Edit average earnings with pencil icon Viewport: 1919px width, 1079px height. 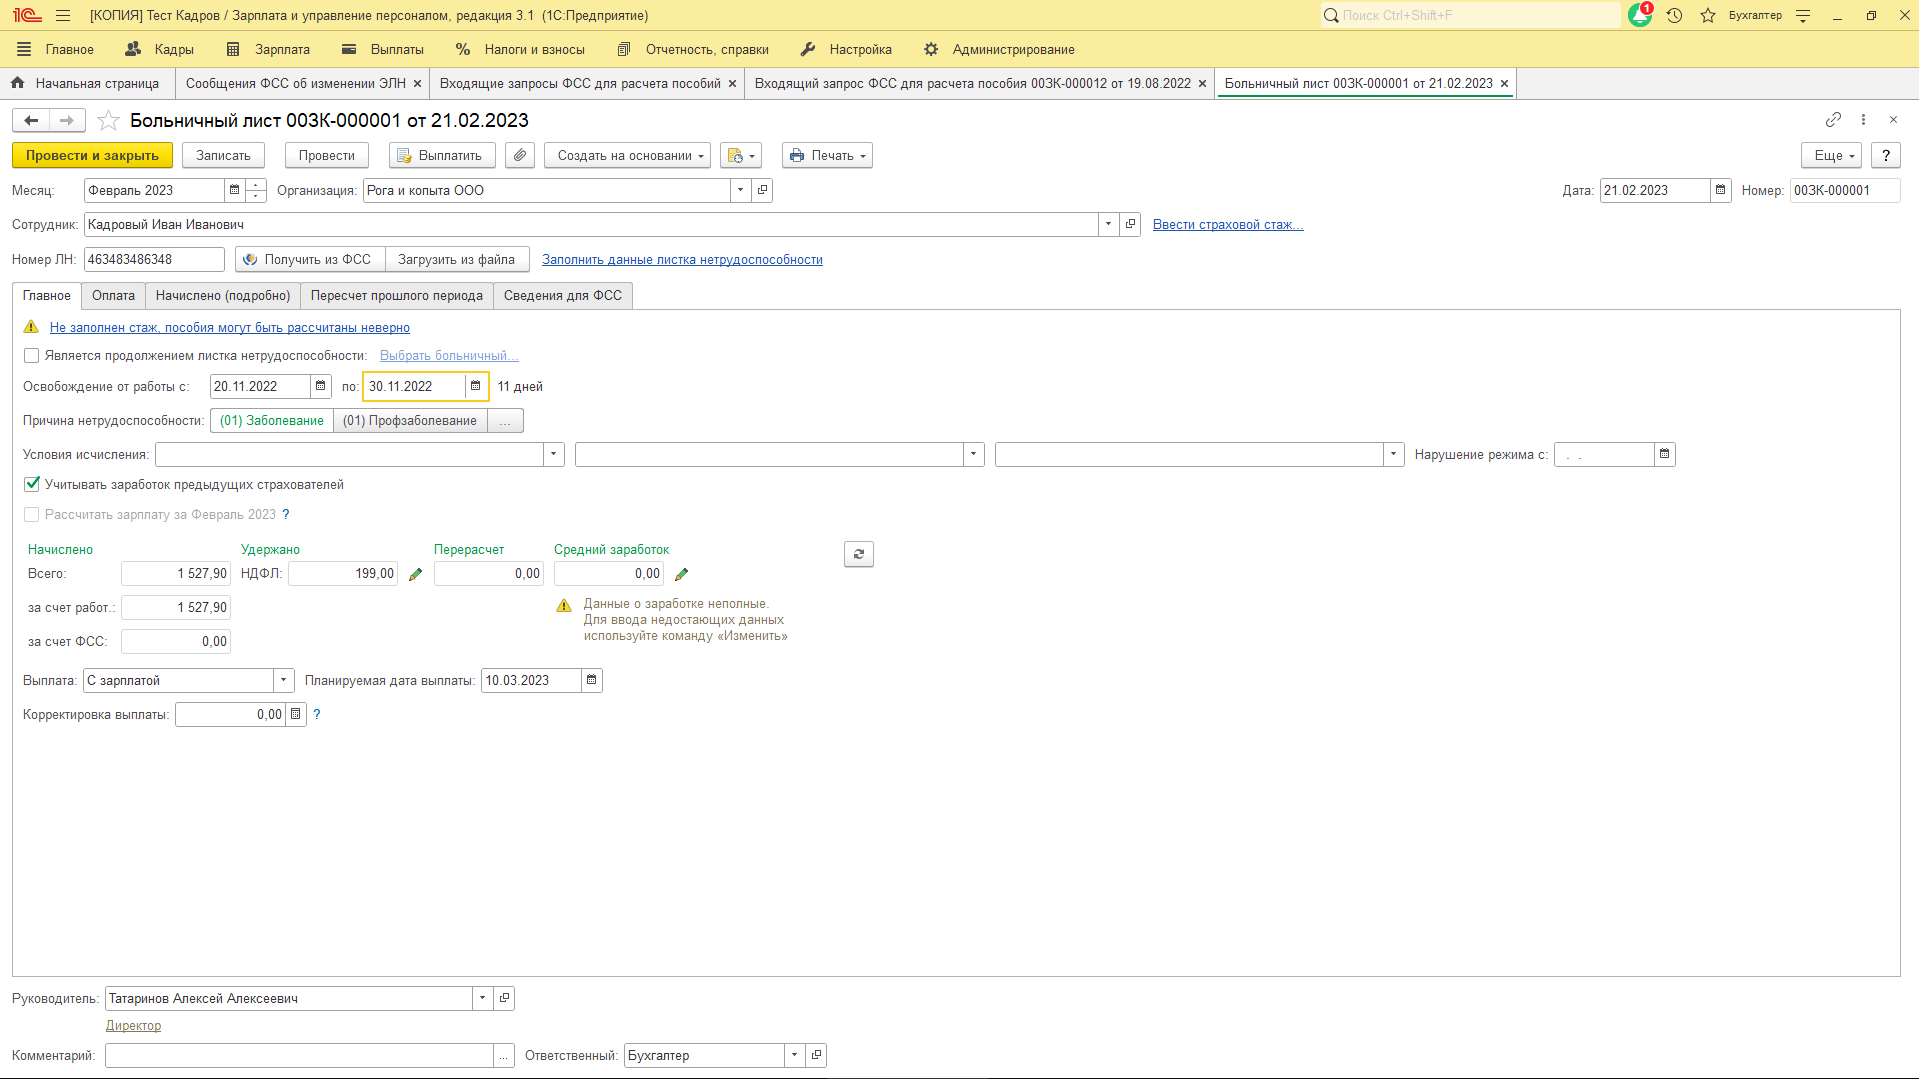coord(682,574)
